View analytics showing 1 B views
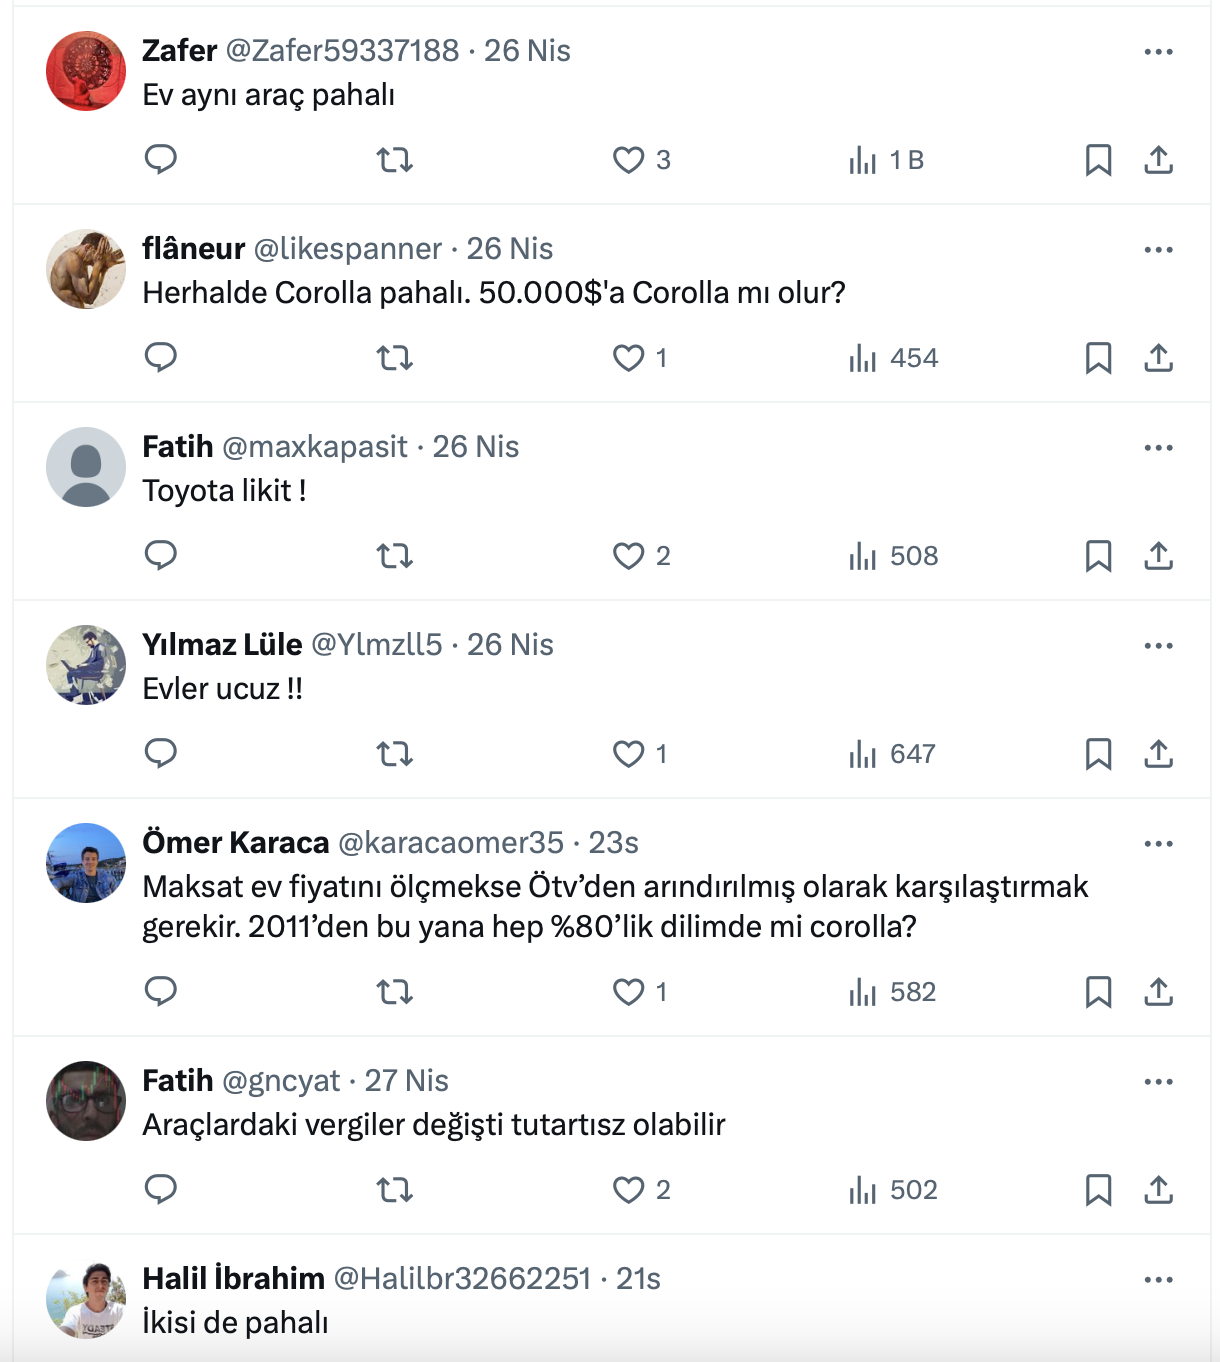The image size is (1220, 1362). click(x=887, y=160)
